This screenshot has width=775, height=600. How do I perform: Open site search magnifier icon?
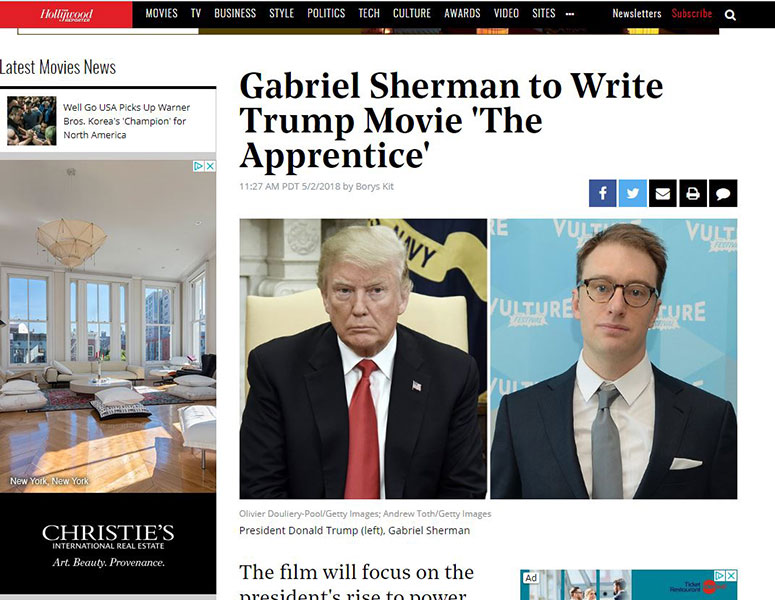pos(730,15)
